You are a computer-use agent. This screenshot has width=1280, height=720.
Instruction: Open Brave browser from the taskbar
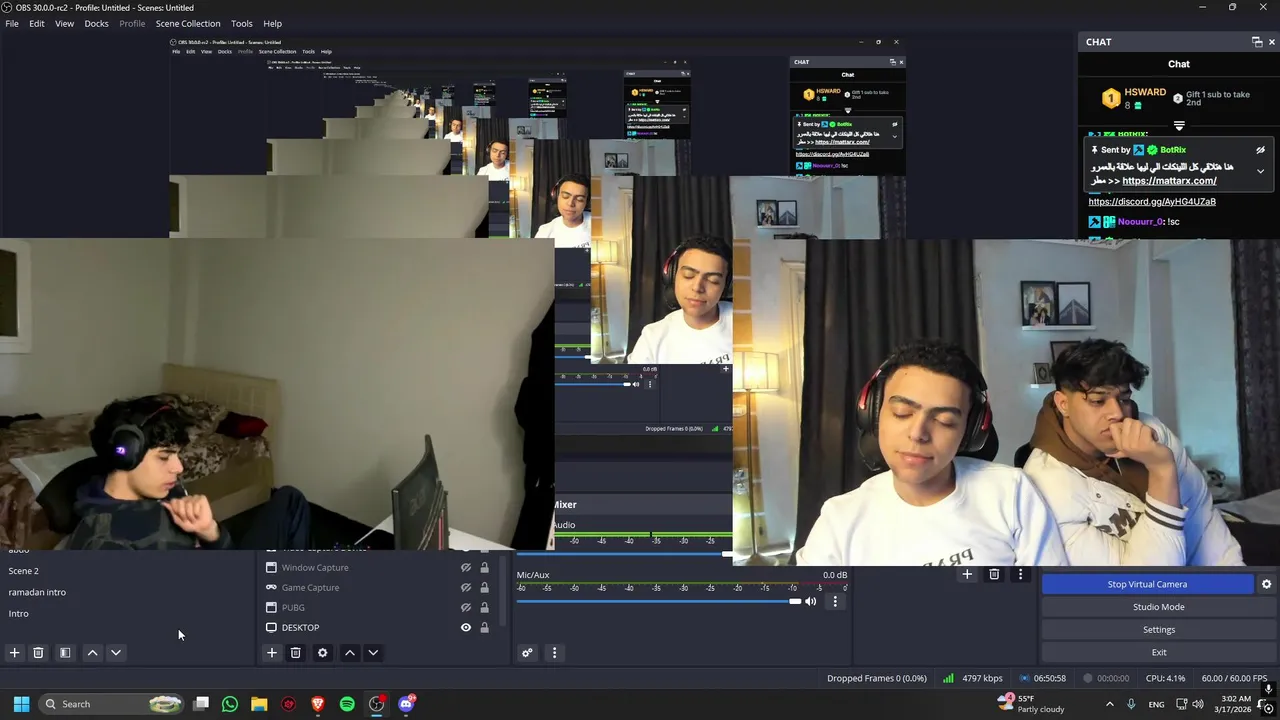pos(318,704)
